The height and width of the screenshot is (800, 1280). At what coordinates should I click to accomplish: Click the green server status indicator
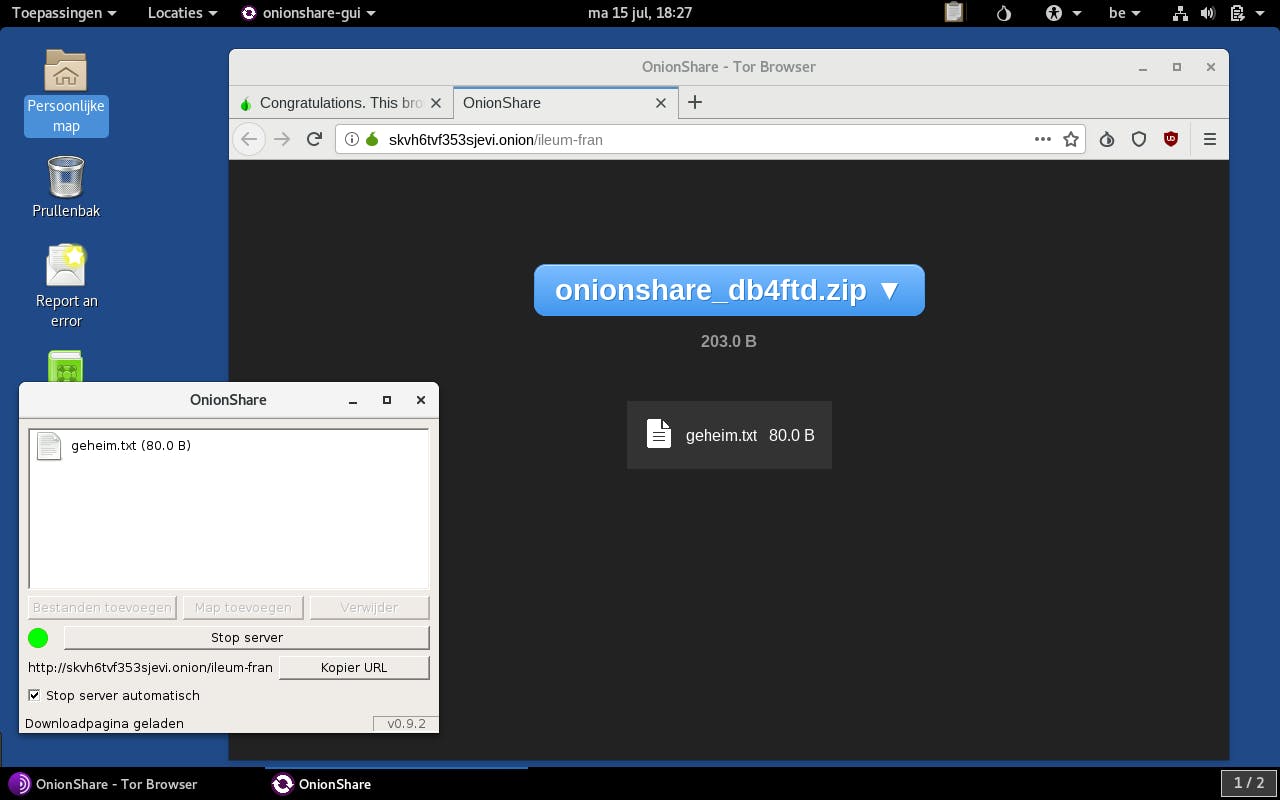pyautogui.click(x=38, y=637)
